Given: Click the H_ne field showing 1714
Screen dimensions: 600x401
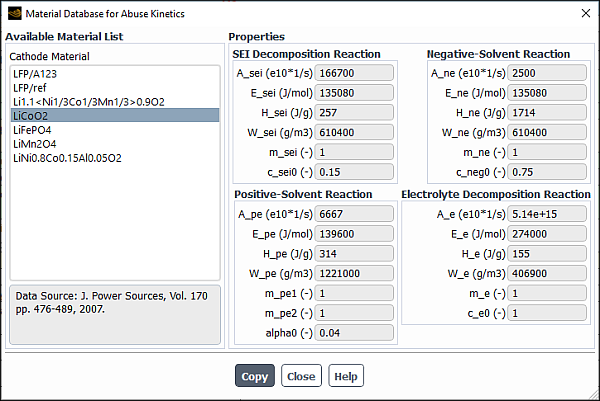Looking at the screenshot, I should pos(547,112).
